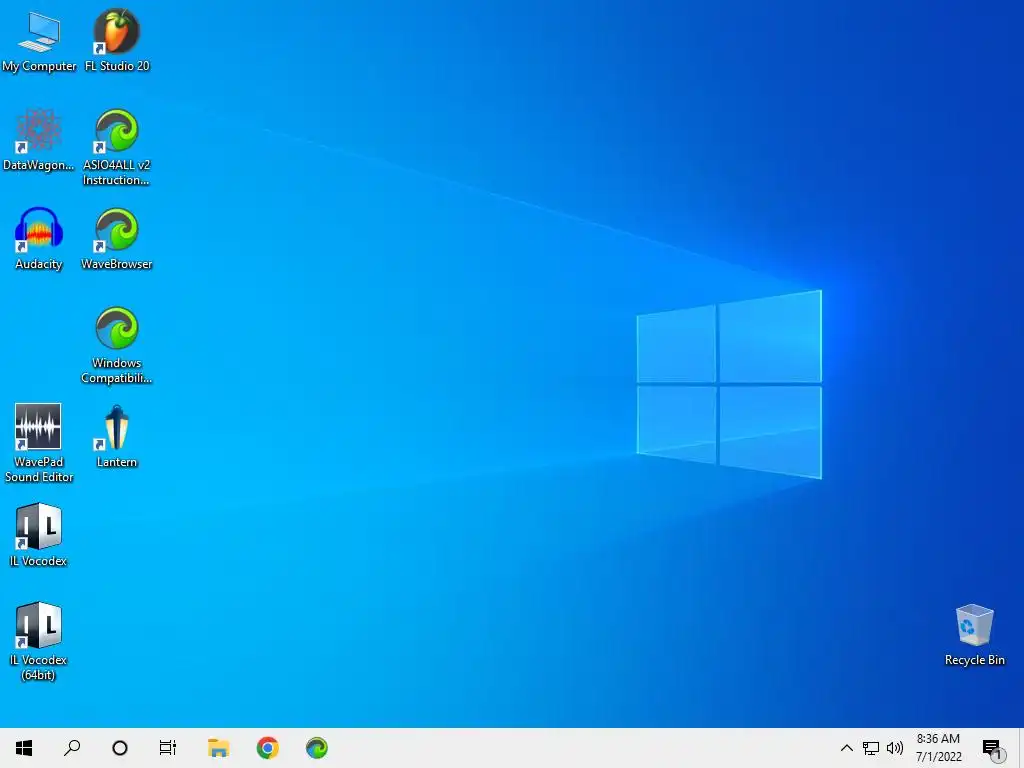Viewport: 1024px width, 768px height.
Task: Open taskbar search magnifier
Action: [72, 748]
